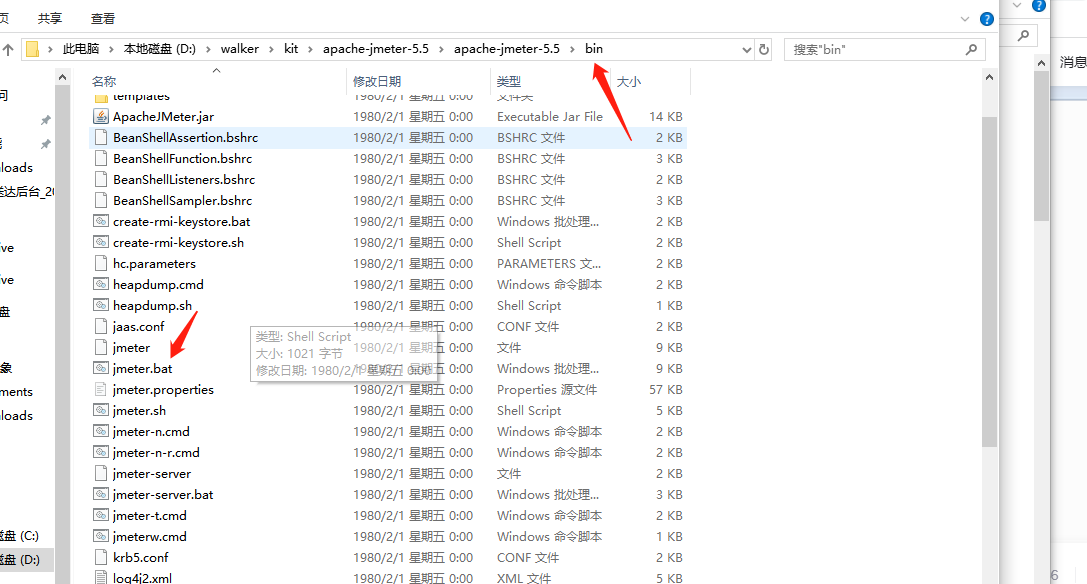Click the jmeter-n-r.cmd file icon

tap(101, 453)
